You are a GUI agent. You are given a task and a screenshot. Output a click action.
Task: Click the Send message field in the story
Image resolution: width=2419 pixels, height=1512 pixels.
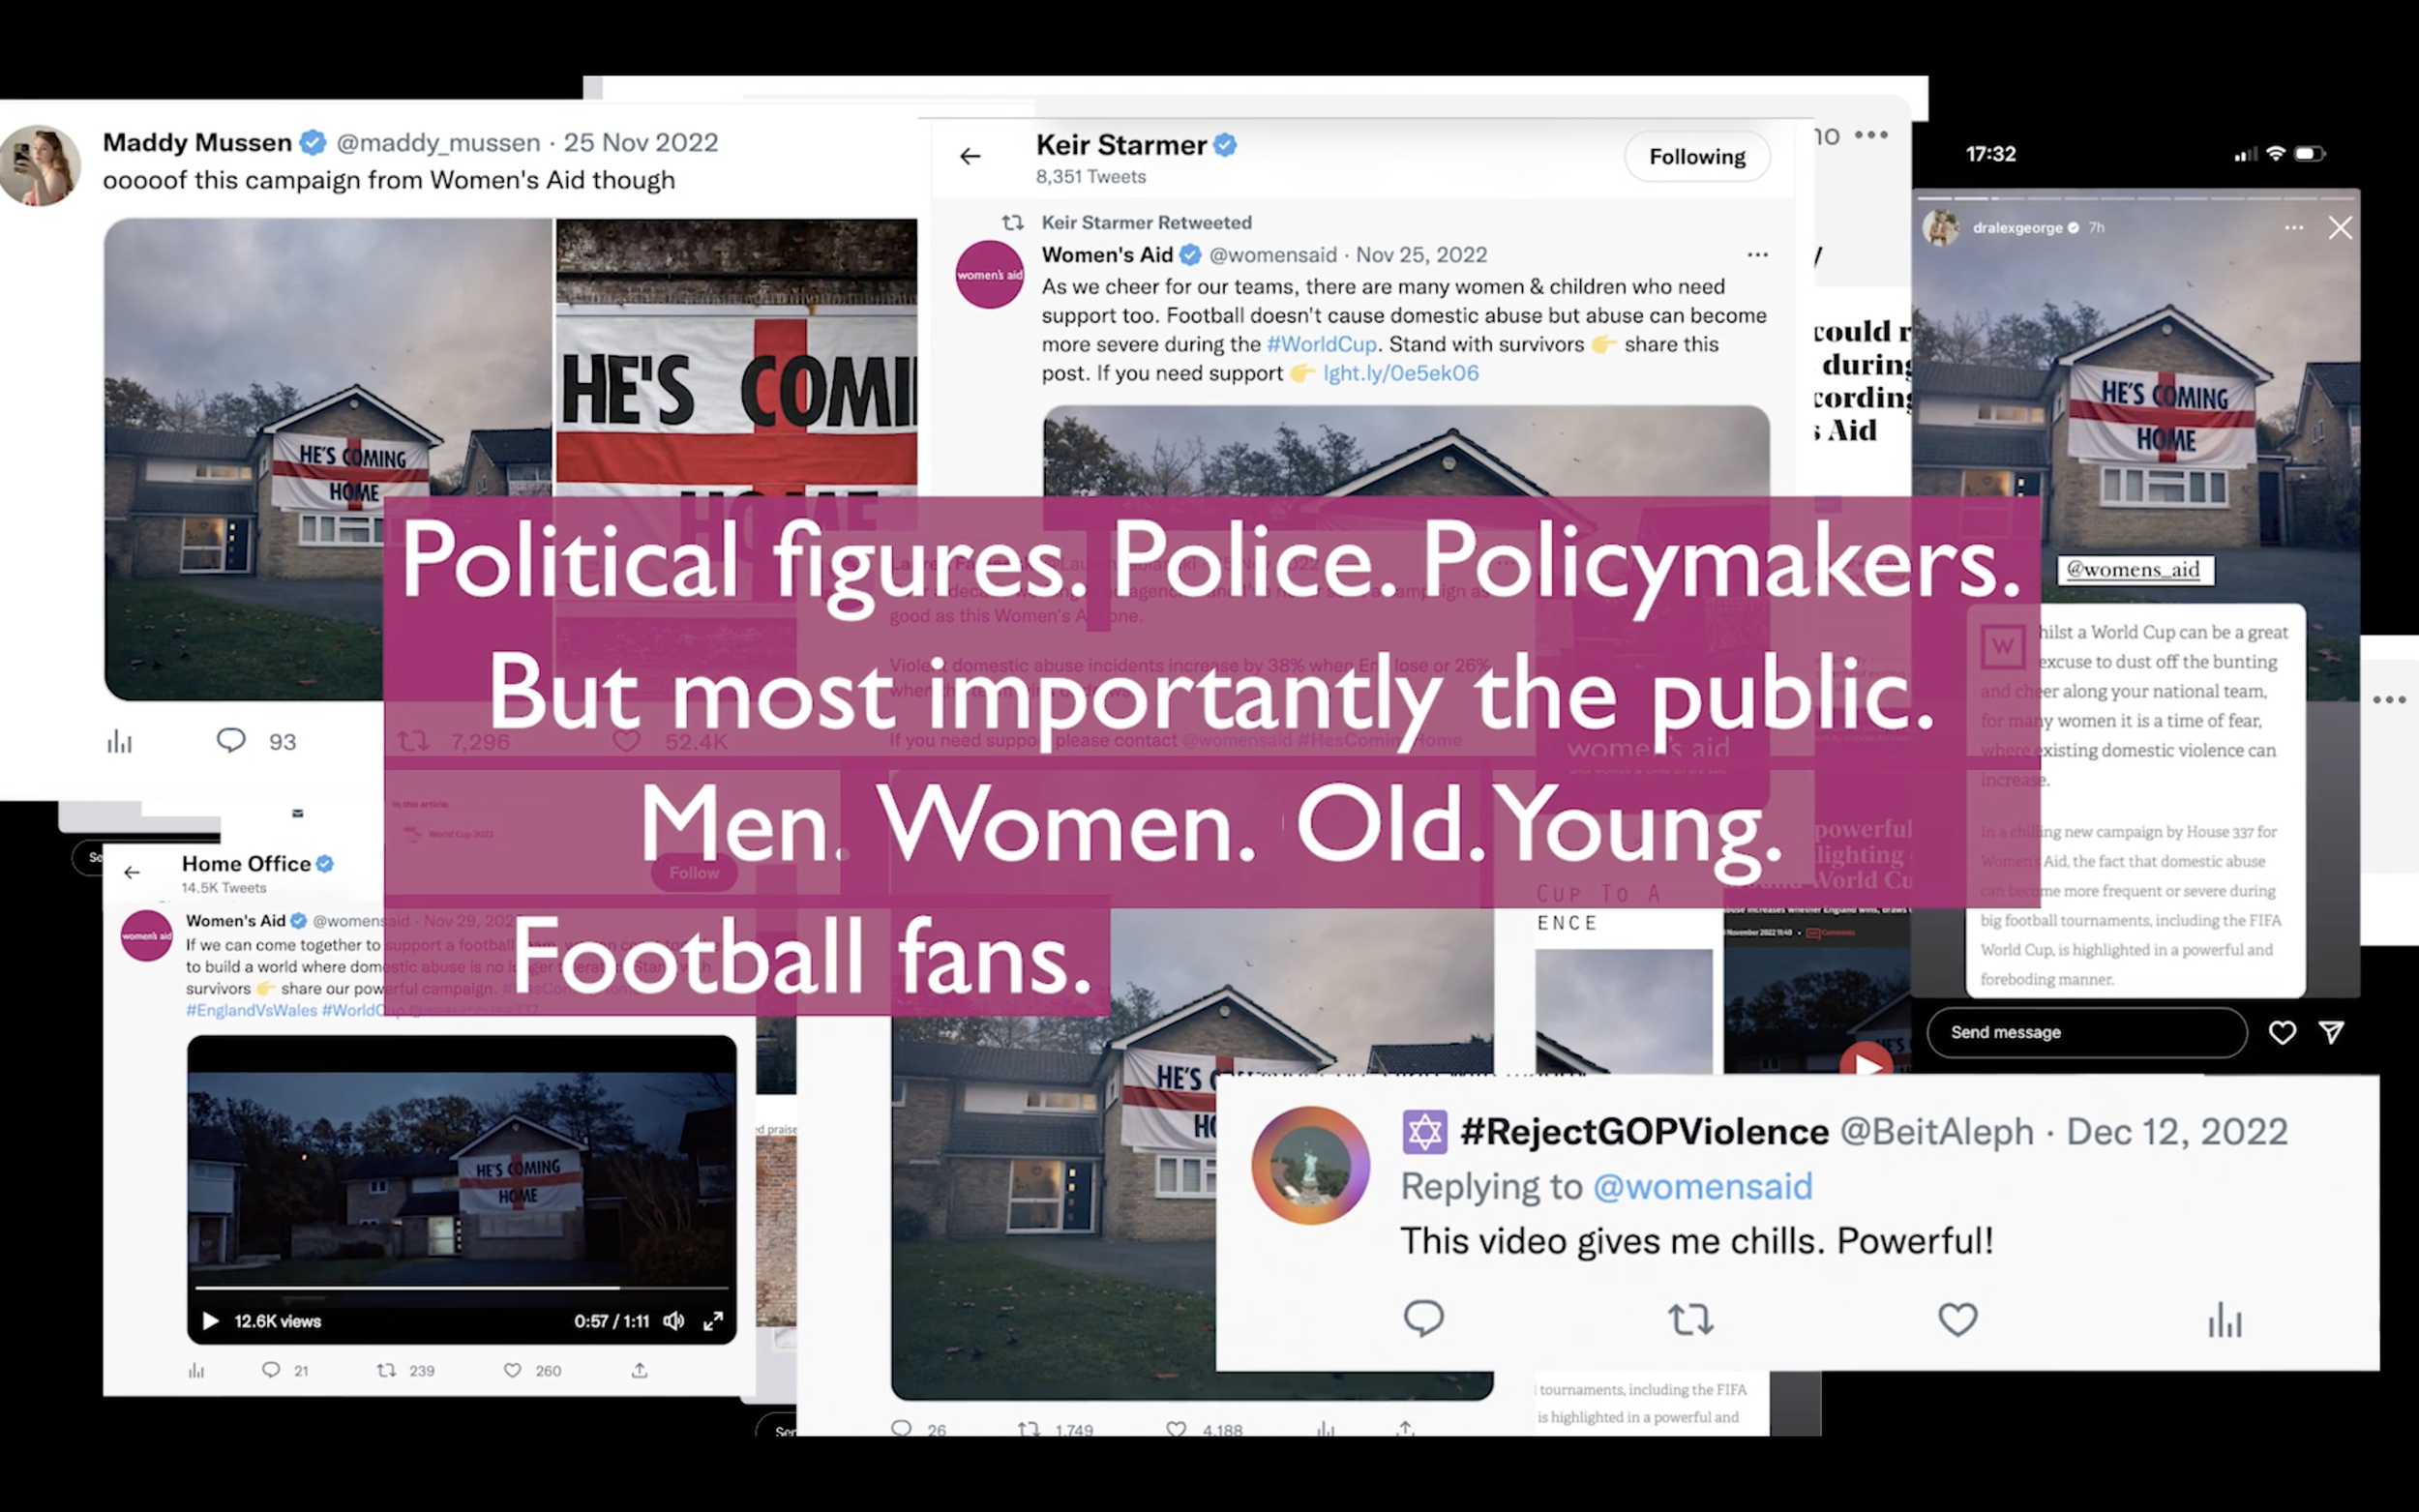2086,1032
